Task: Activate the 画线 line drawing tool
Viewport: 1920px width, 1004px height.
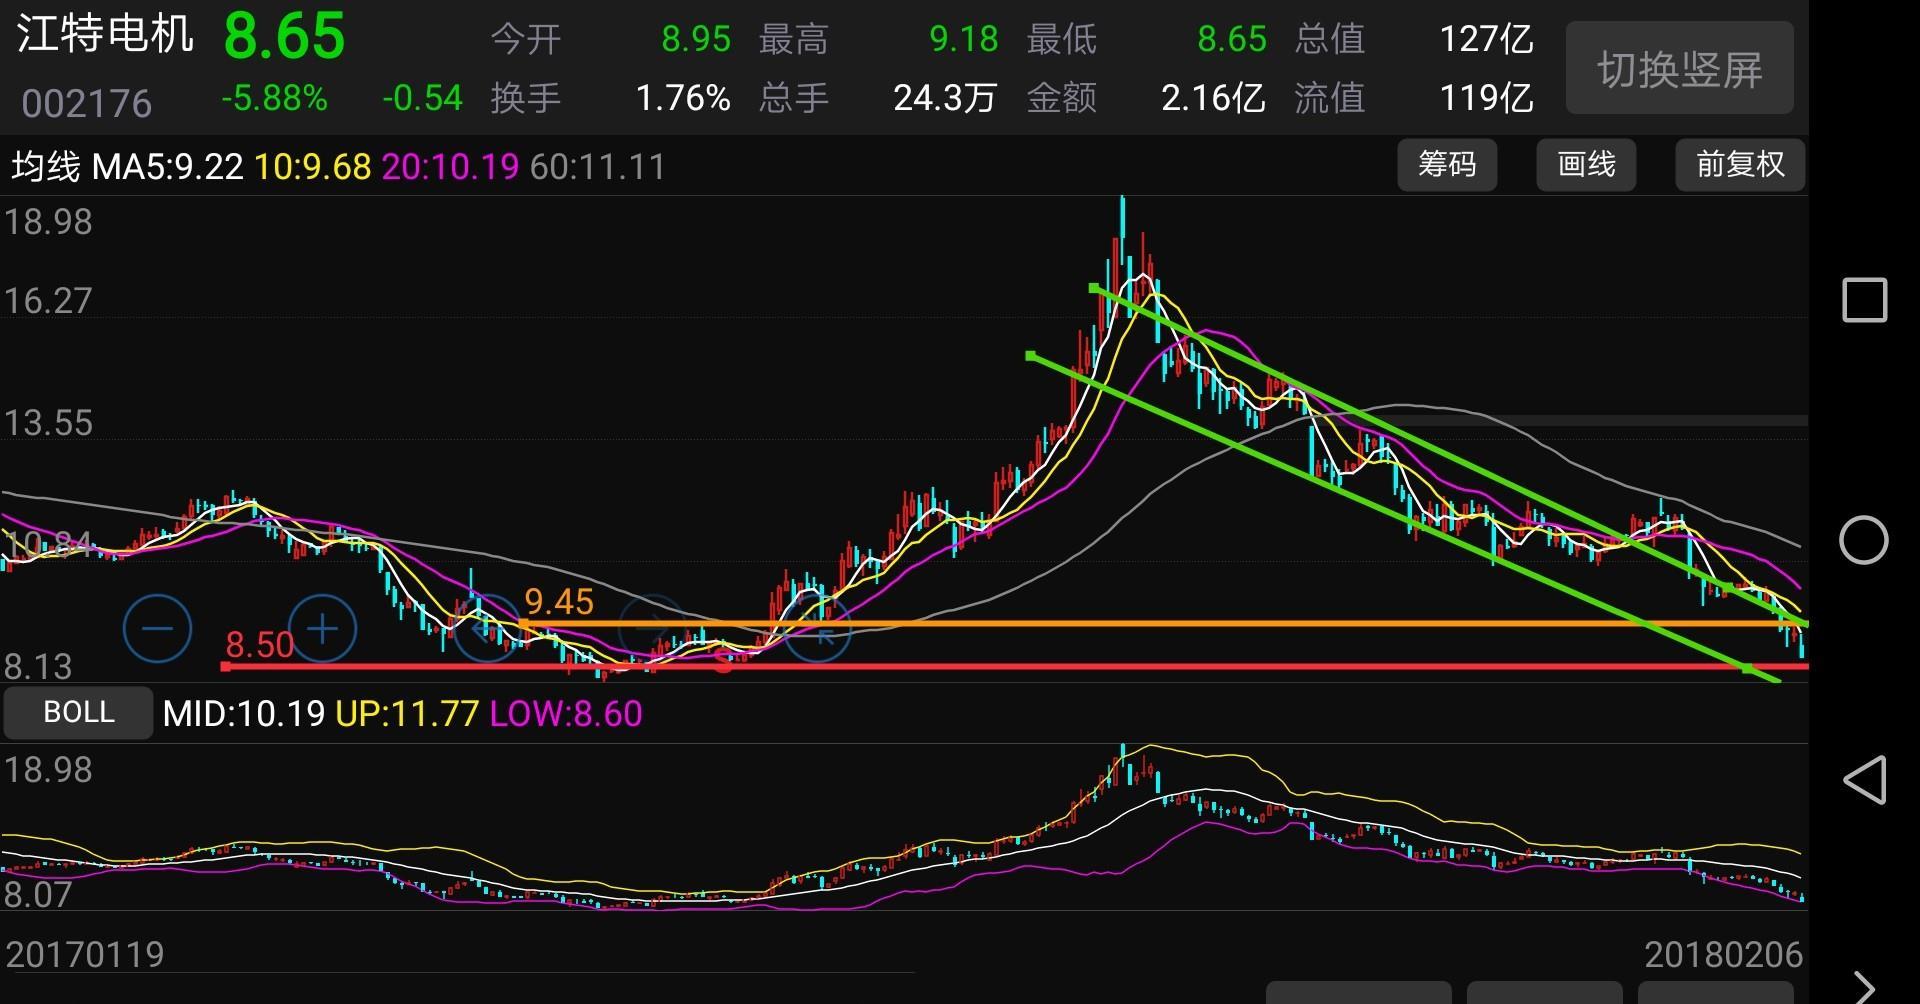Action: (x=1586, y=165)
